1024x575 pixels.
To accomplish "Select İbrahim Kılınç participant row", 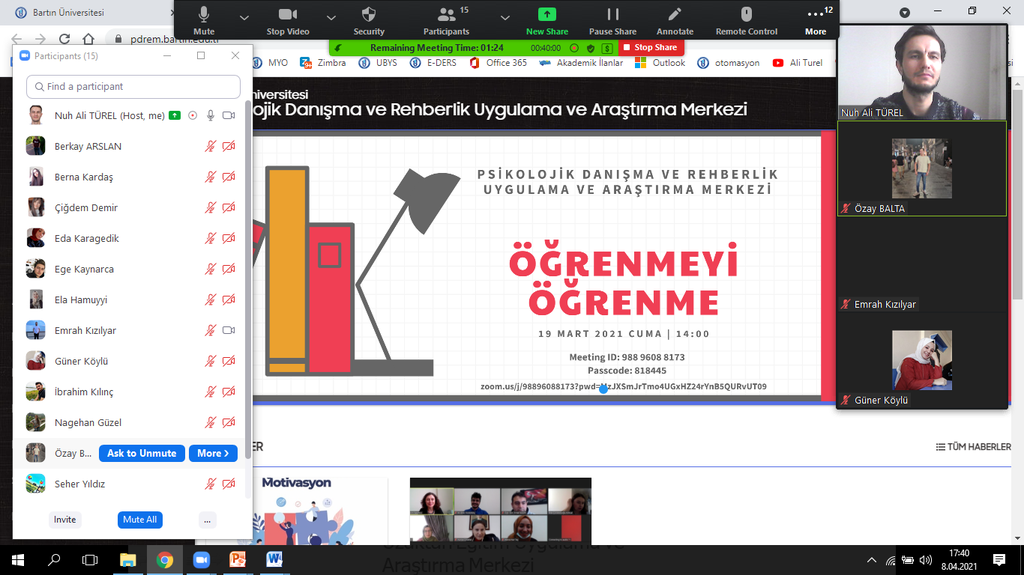I will coord(131,392).
